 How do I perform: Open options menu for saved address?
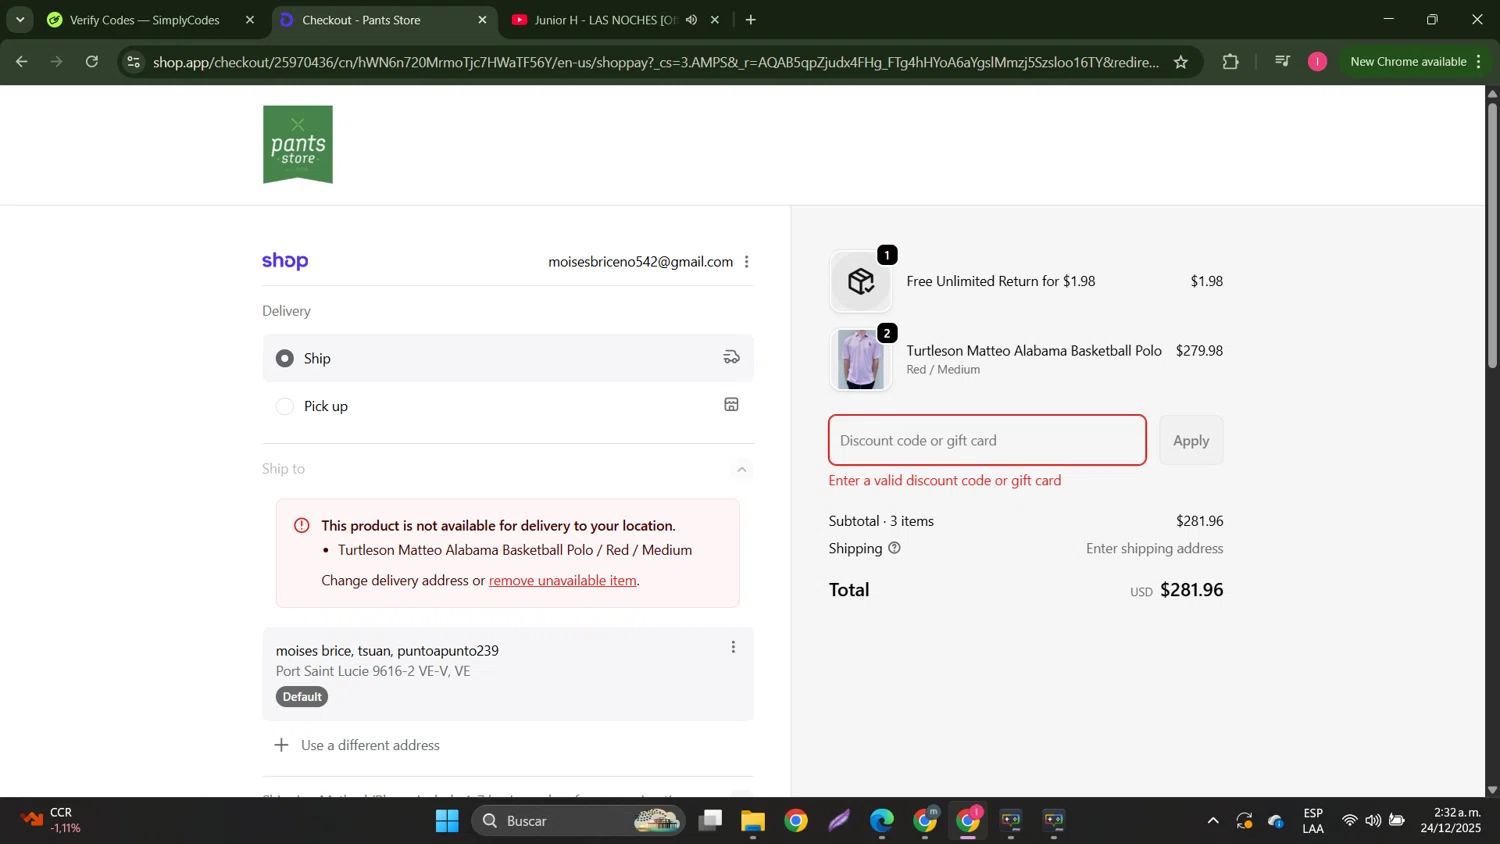pyautogui.click(x=733, y=648)
